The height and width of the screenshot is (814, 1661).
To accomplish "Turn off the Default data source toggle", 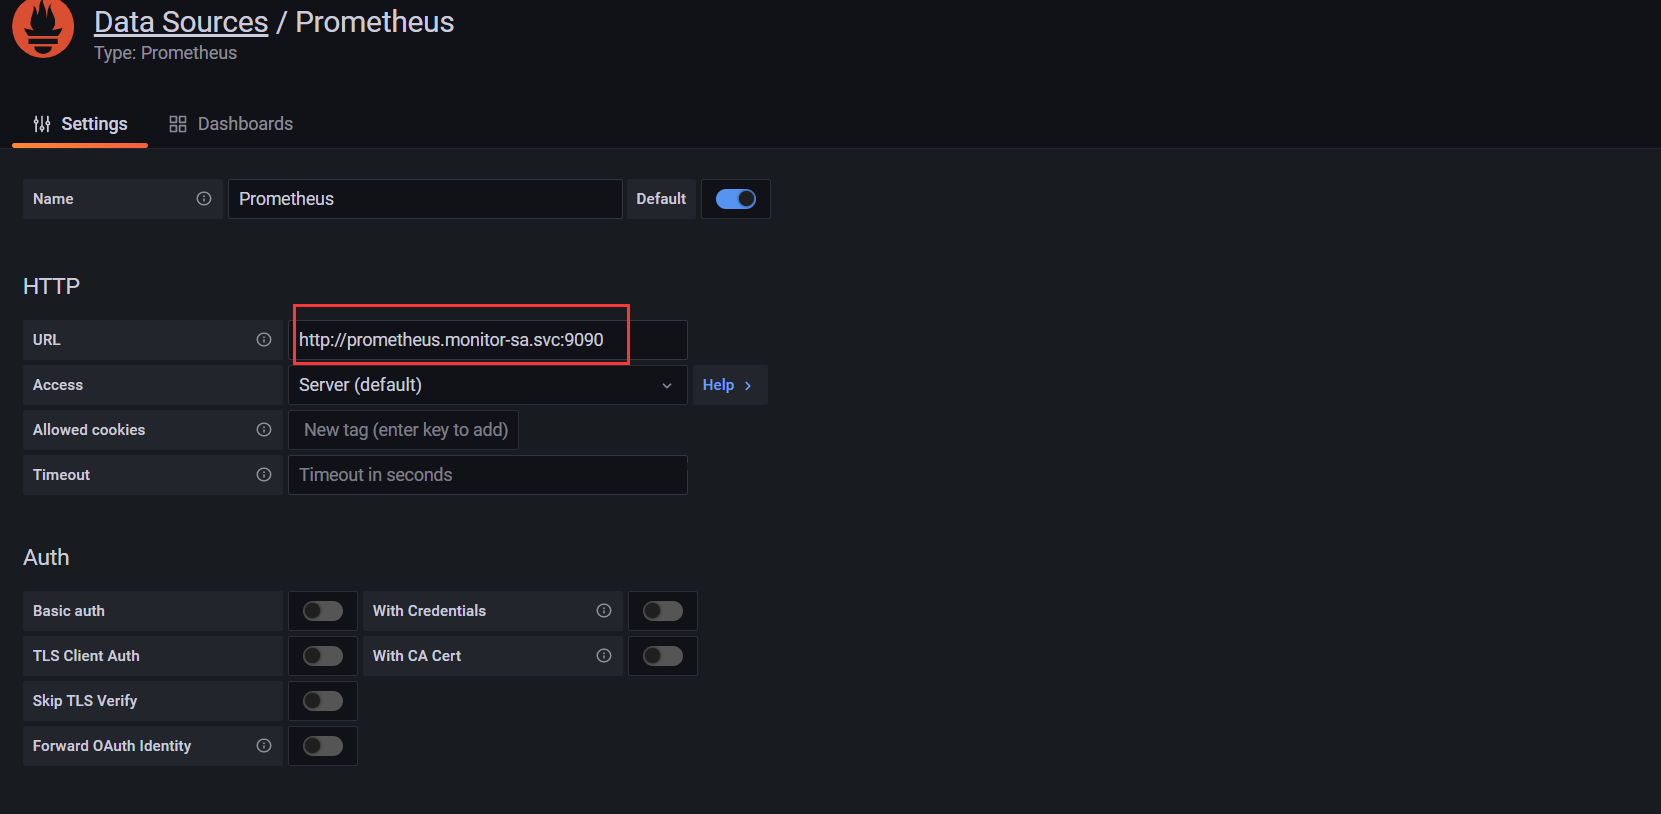I will (736, 199).
